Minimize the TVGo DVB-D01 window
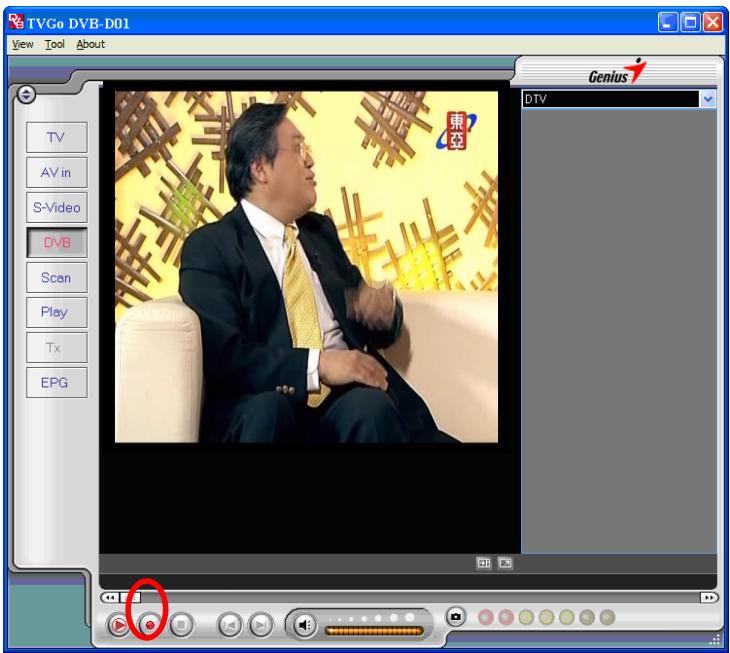The height and width of the screenshot is (653, 730). coord(668,22)
